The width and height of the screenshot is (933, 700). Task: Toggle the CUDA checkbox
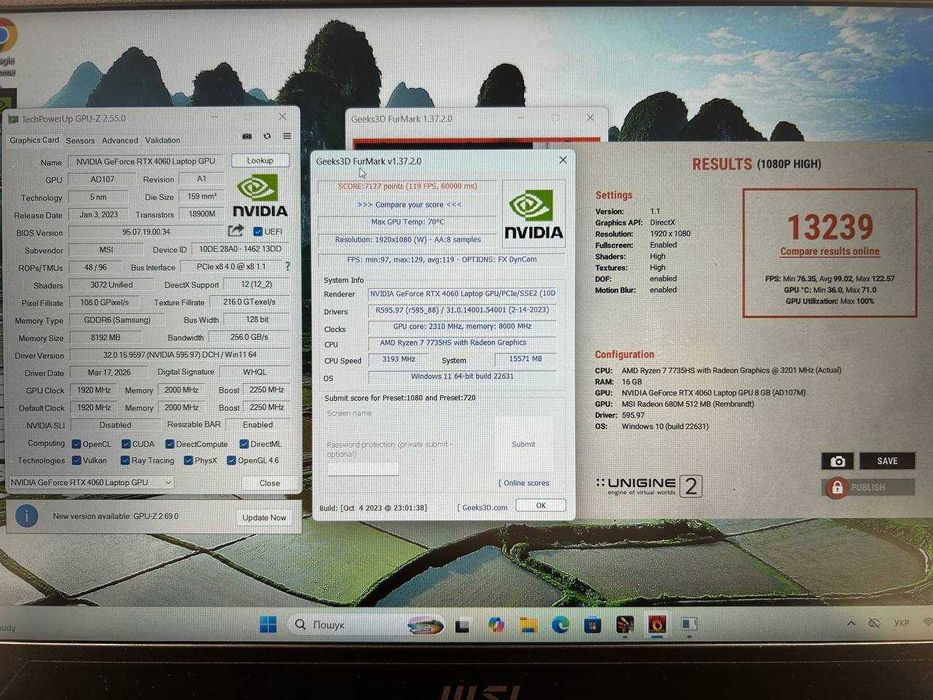pyautogui.click(x=126, y=443)
